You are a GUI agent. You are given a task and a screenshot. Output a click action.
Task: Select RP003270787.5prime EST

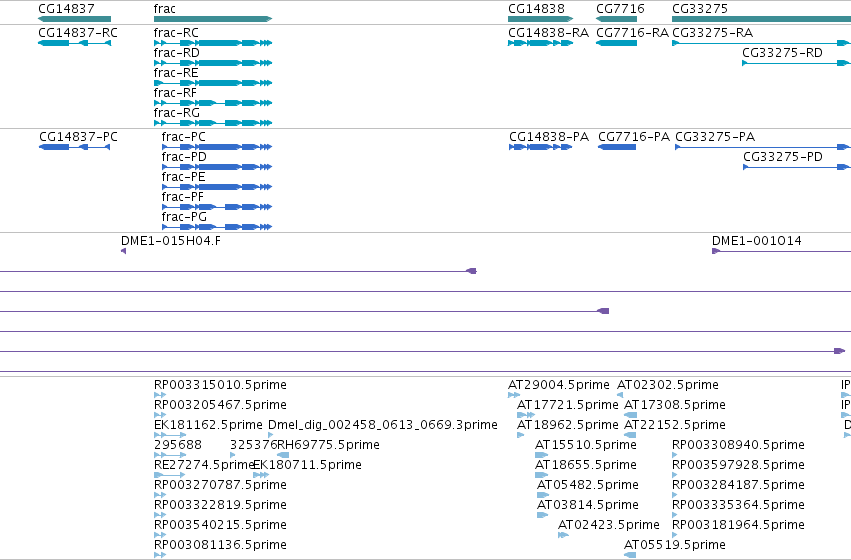(x=220, y=485)
